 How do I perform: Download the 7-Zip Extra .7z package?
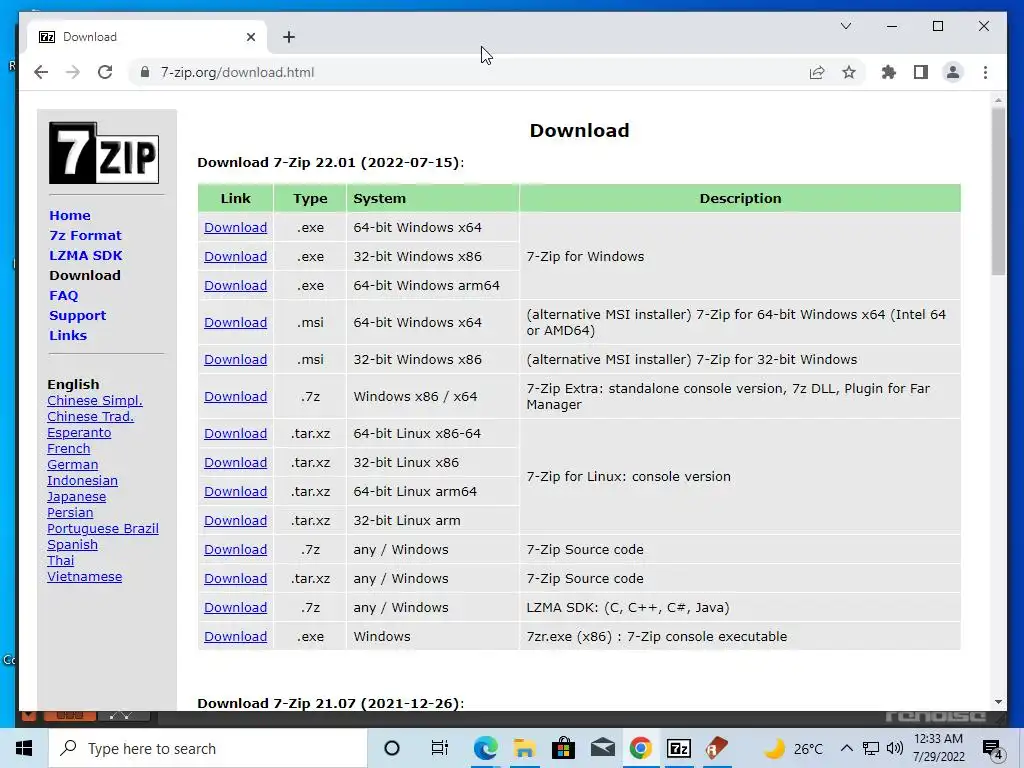(235, 396)
